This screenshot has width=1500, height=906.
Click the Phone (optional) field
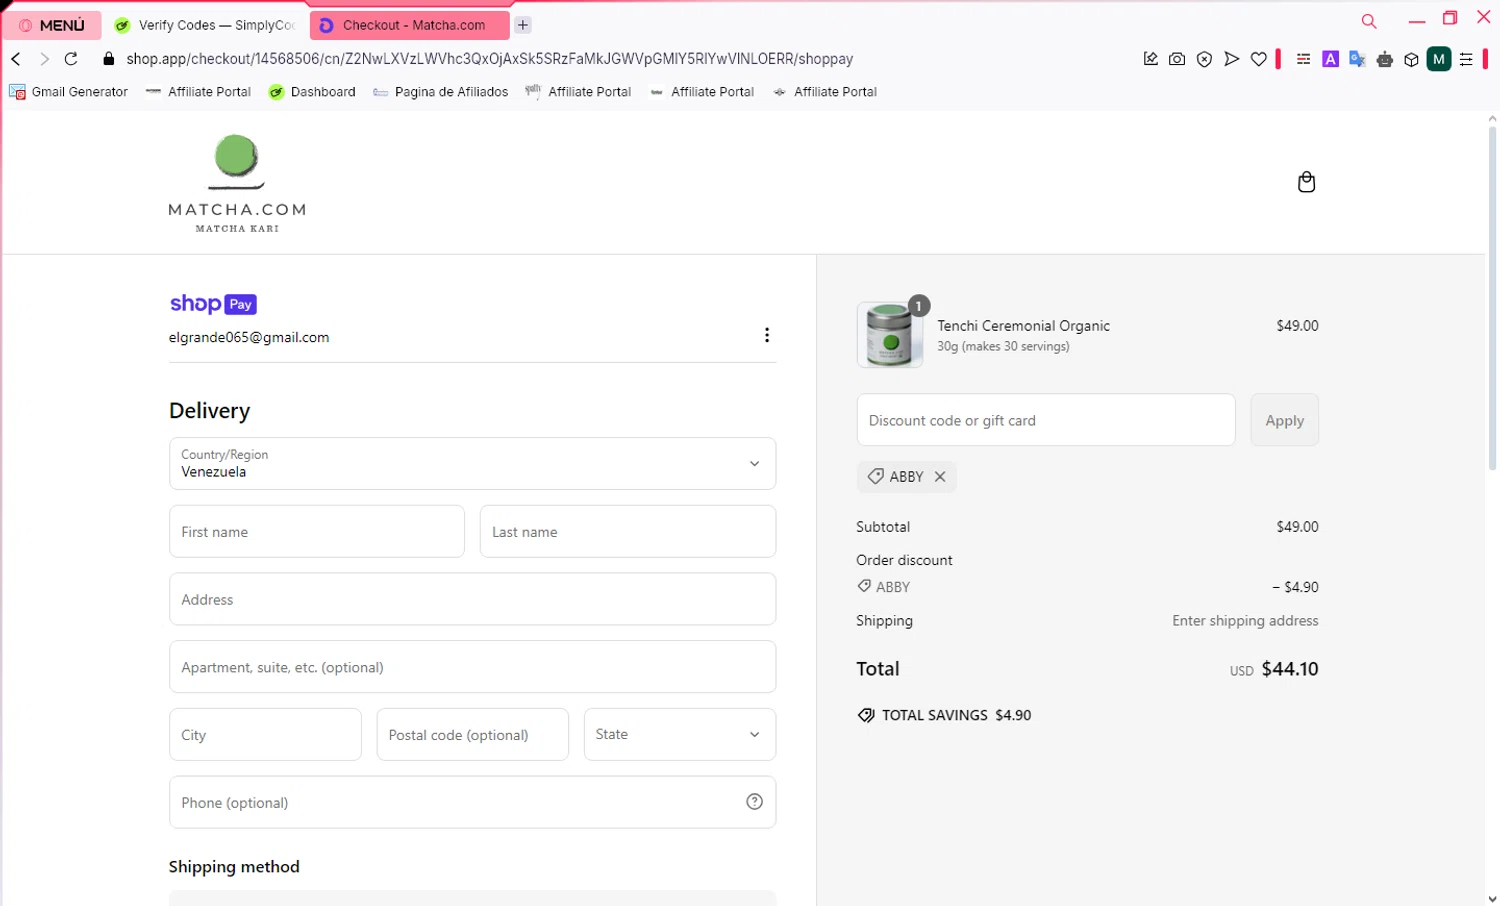[x=472, y=802]
